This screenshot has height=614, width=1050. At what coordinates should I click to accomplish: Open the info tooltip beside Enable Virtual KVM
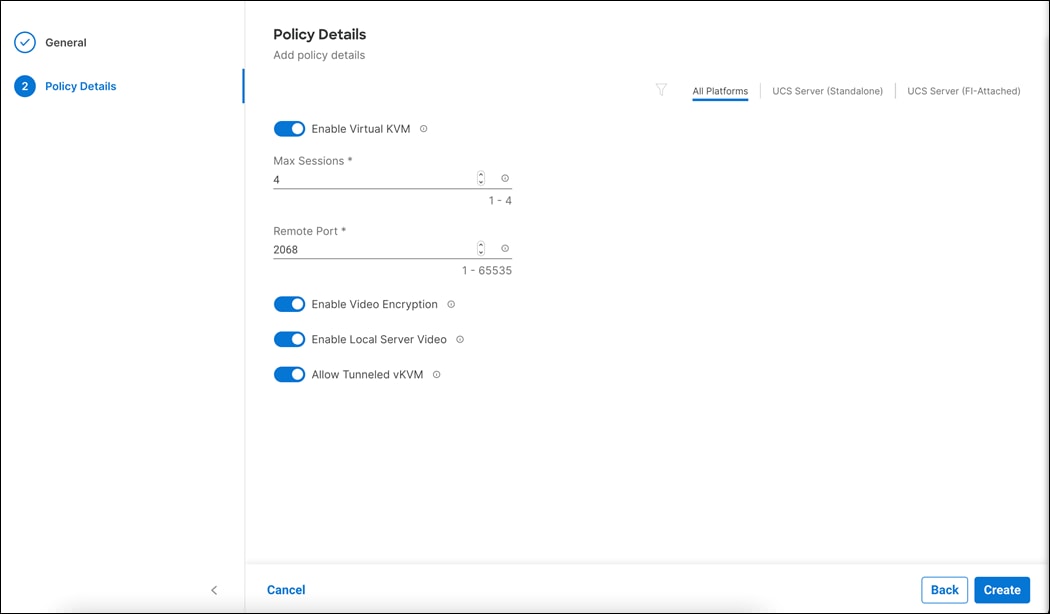coord(423,128)
